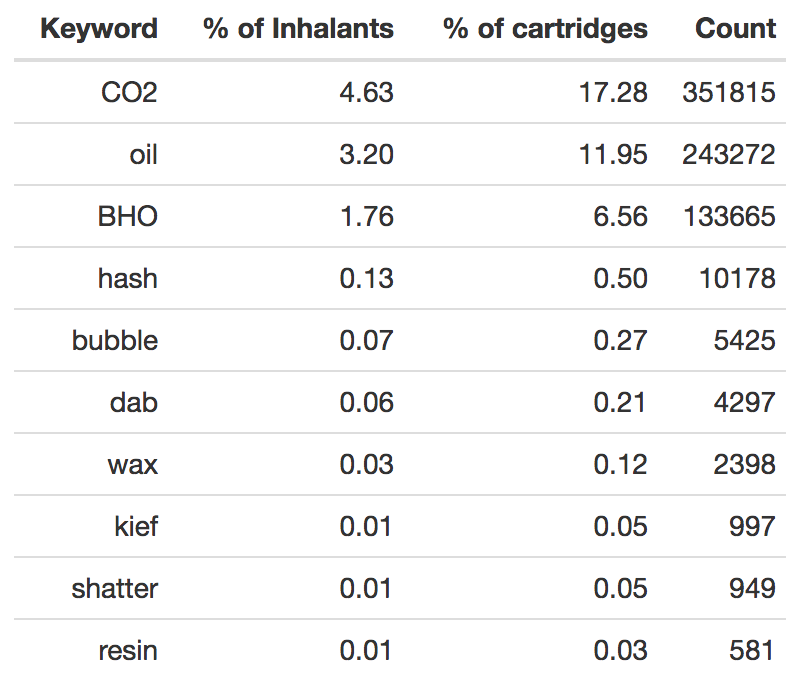798x686 pixels.
Task: Click the wax keyword cell
Action: (133, 465)
